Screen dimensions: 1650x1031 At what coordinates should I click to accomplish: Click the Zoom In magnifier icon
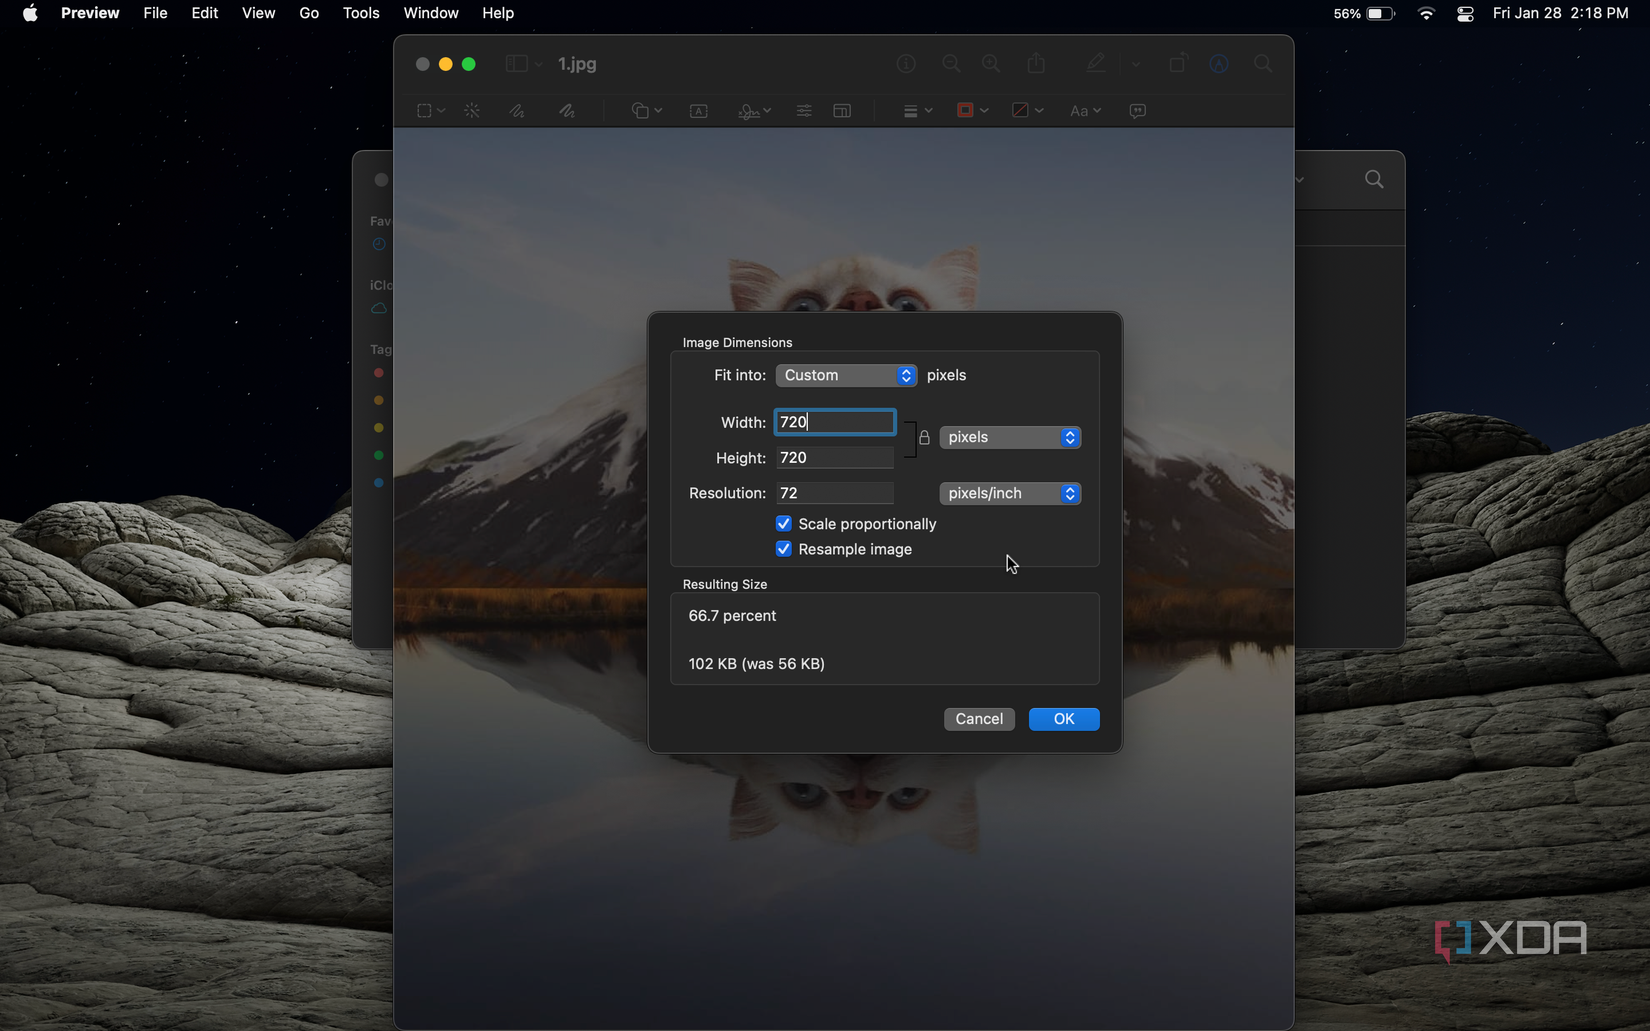tap(991, 63)
